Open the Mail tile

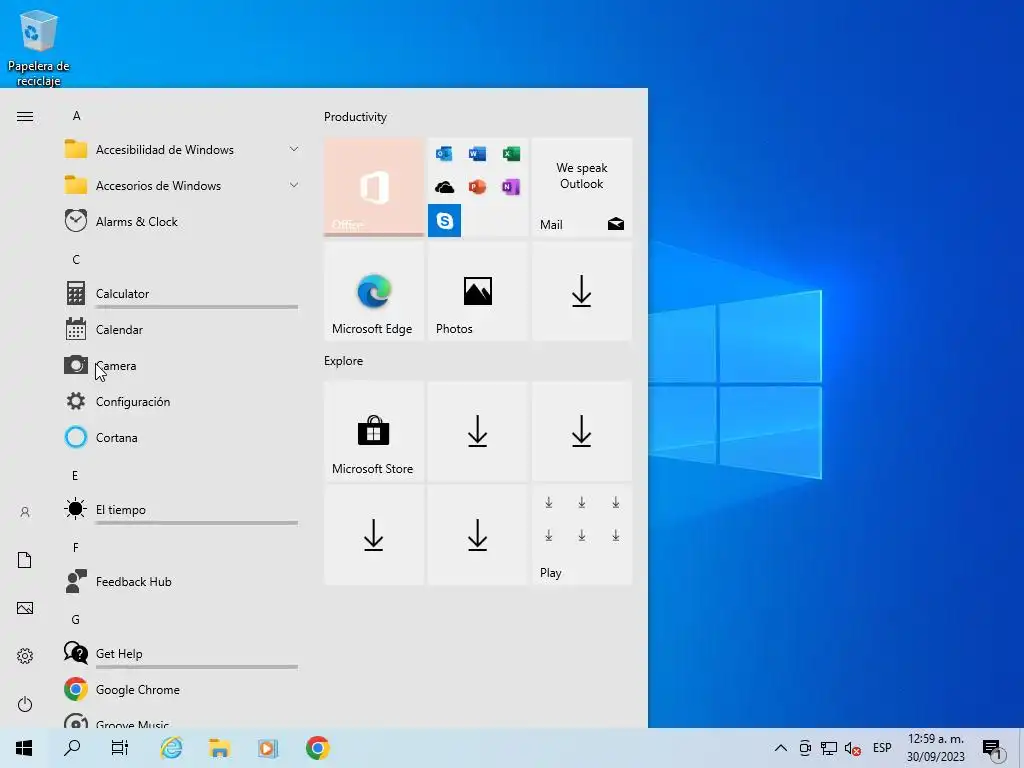click(582, 187)
